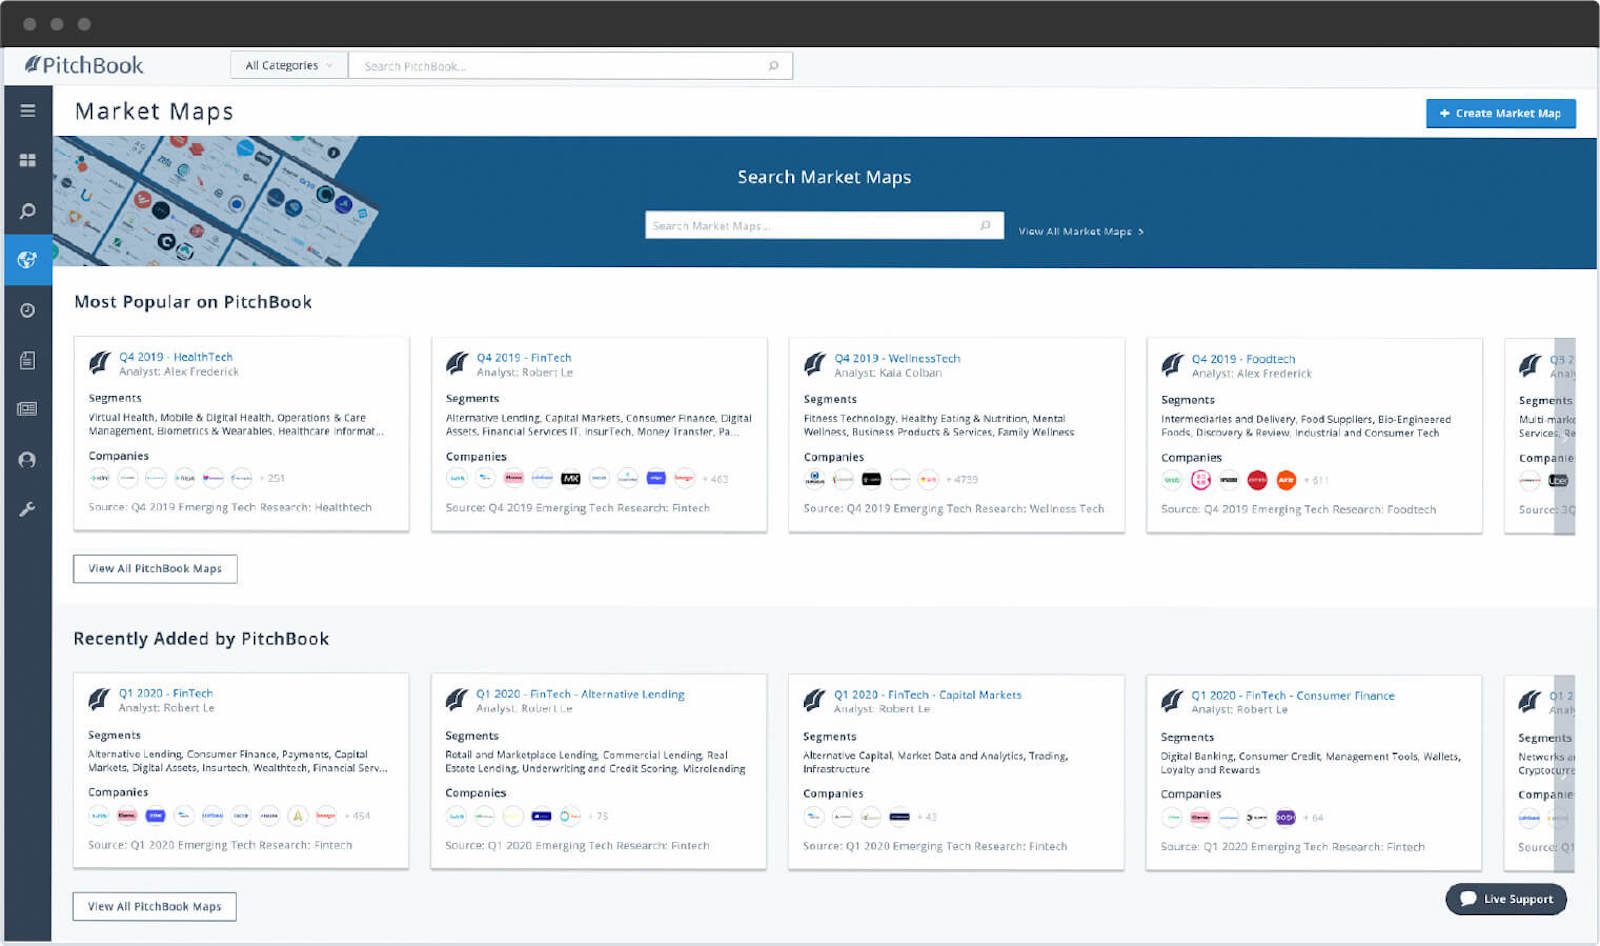
Task: Open Q4 2019 - WellnessTech map link
Action: point(897,359)
